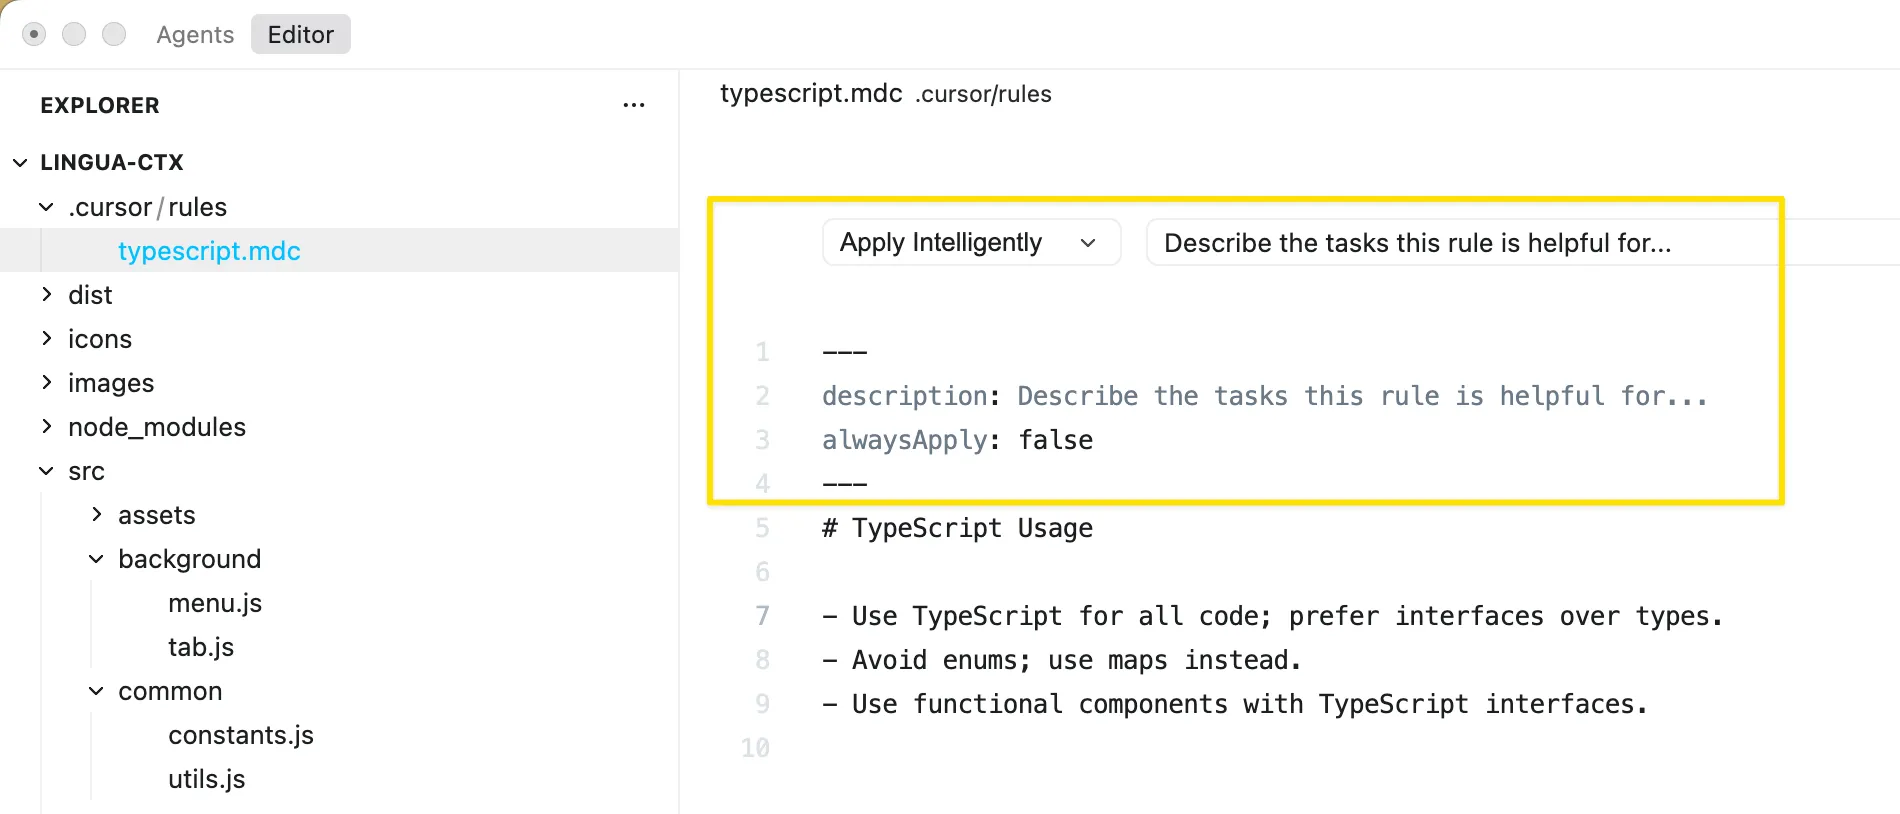Open the Apply Intelligently dropdown
1900x814 pixels.
click(970, 243)
